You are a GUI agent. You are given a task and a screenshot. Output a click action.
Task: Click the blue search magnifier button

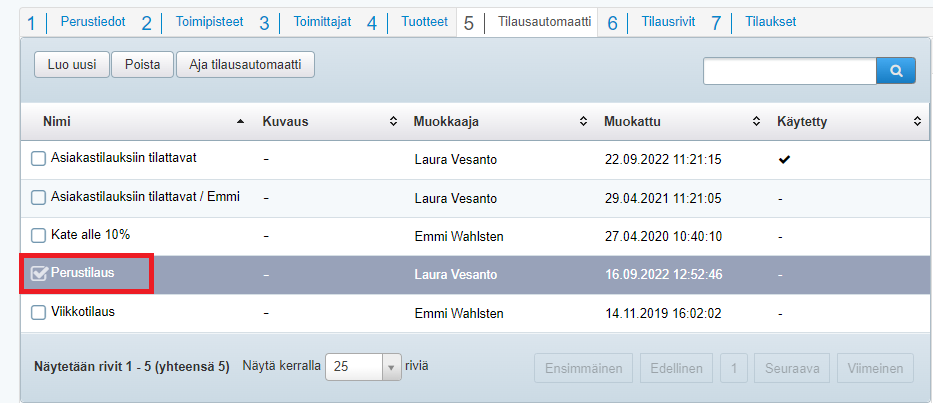[896, 70]
